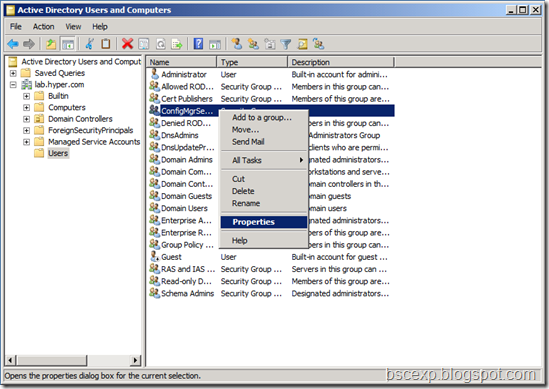Viewport: 549px width, 389px height.
Task: Expand the Computers container
Action: [x=26, y=107]
